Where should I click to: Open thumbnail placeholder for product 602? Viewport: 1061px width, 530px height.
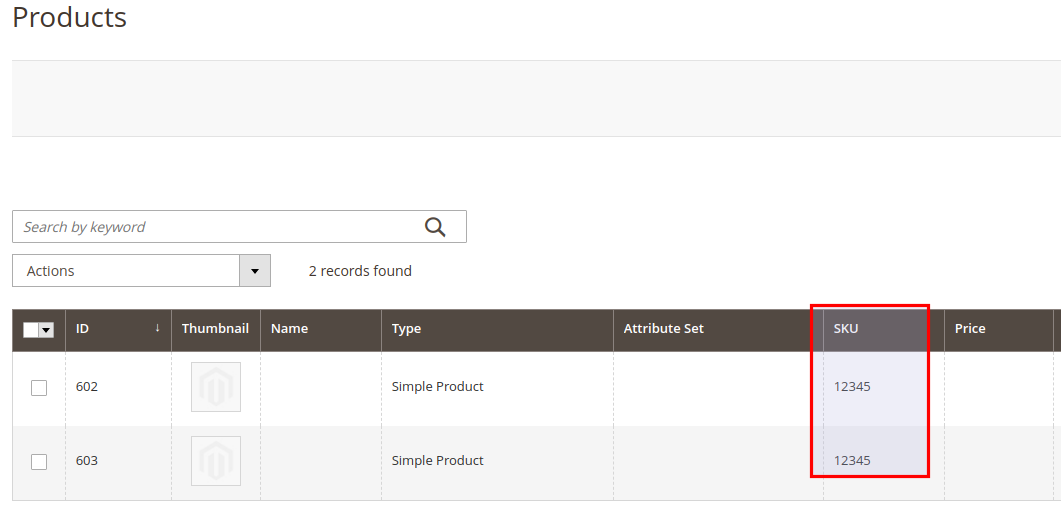[x=216, y=387]
